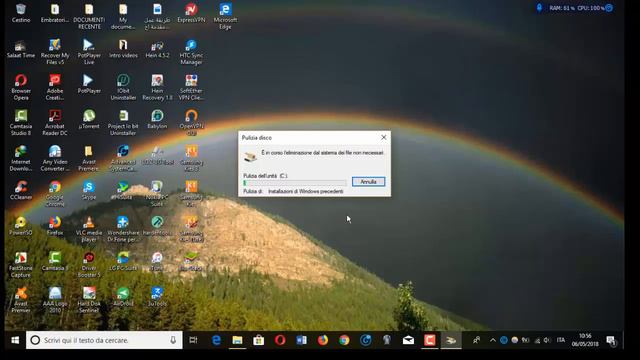
Task: Select the Google Chrome desktop shortcut
Action: (55, 194)
